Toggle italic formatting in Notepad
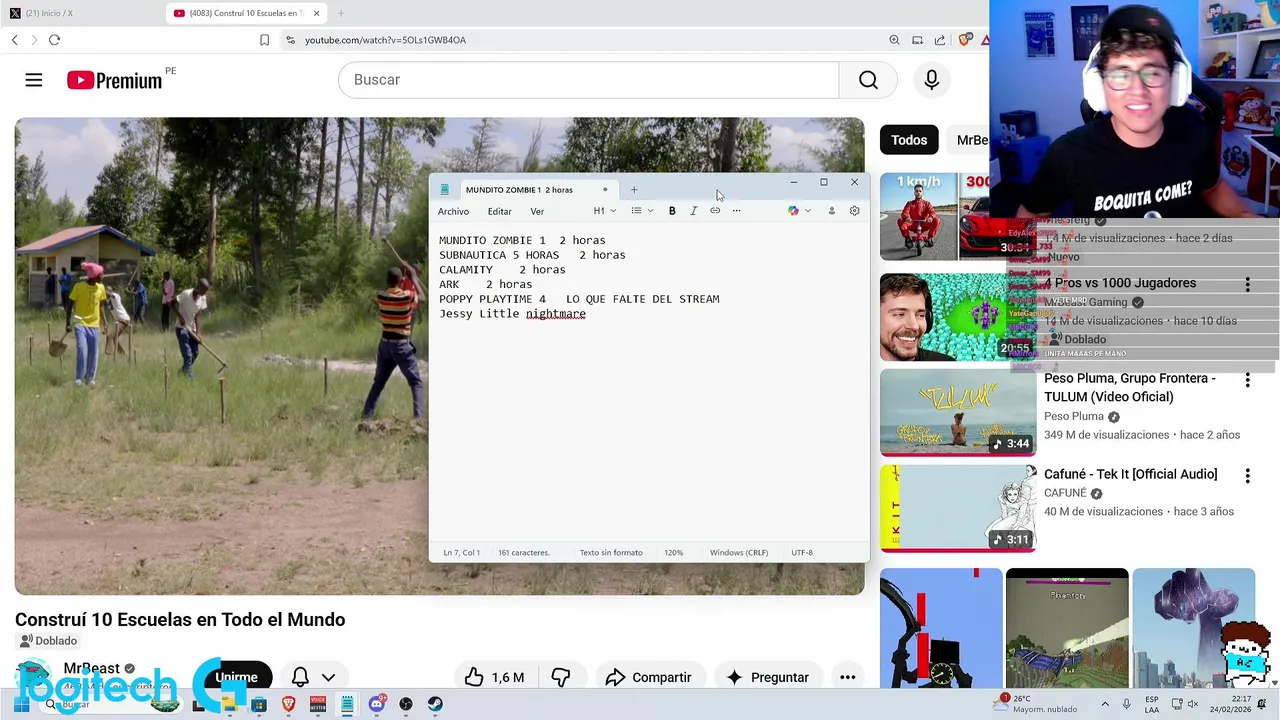Image resolution: width=1280 pixels, height=720 pixels. tap(693, 211)
